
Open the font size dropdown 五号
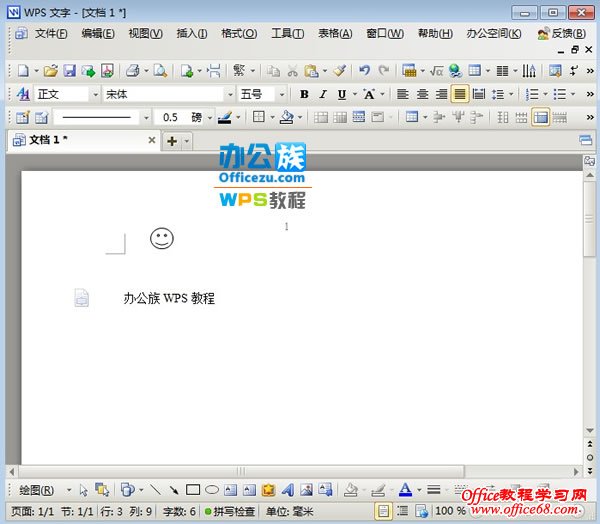pyautogui.click(x=282, y=94)
